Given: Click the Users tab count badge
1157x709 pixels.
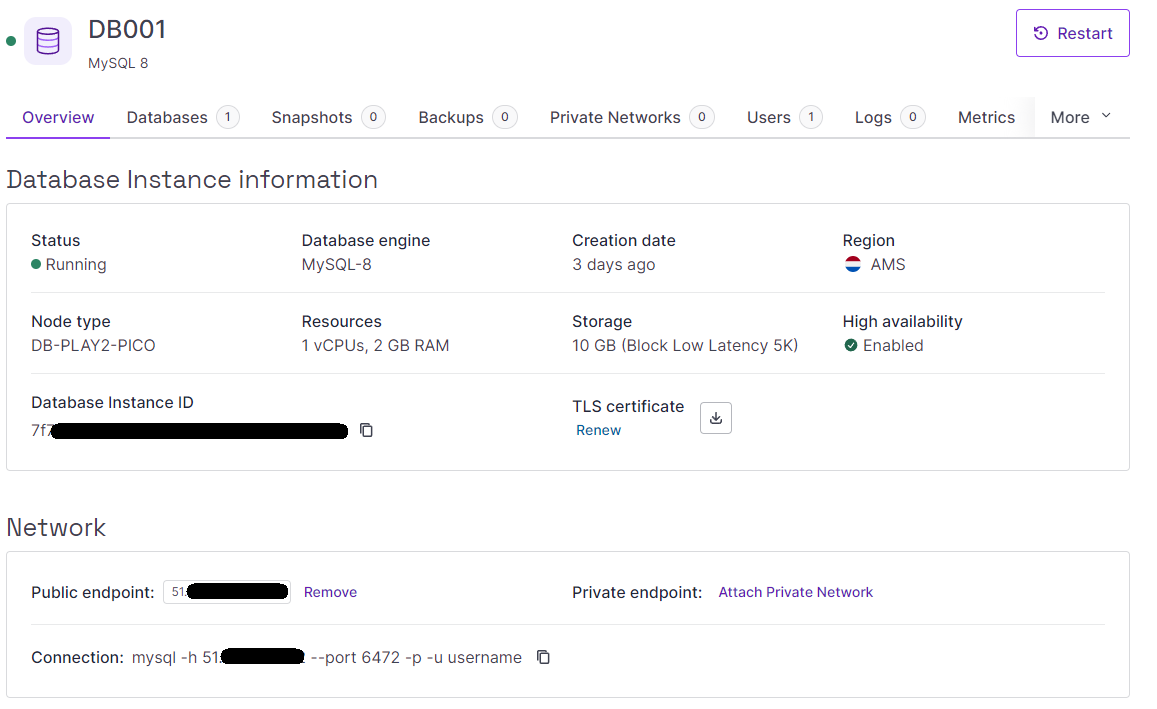Looking at the screenshot, I should click(813, 117).
